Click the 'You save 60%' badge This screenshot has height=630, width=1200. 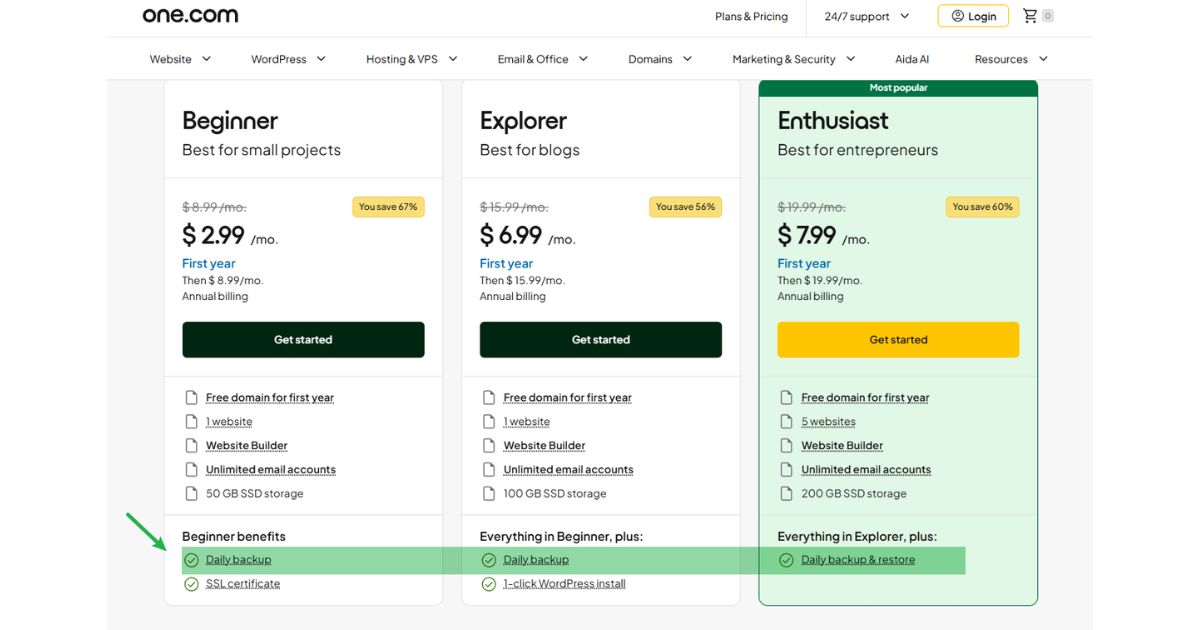[x=983, y=207]
